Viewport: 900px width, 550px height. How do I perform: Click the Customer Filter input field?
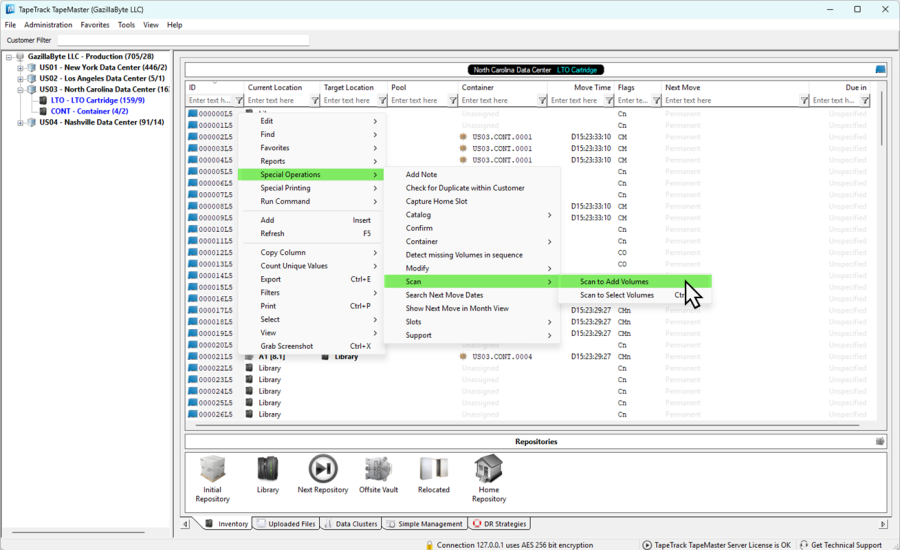[183, 40]
